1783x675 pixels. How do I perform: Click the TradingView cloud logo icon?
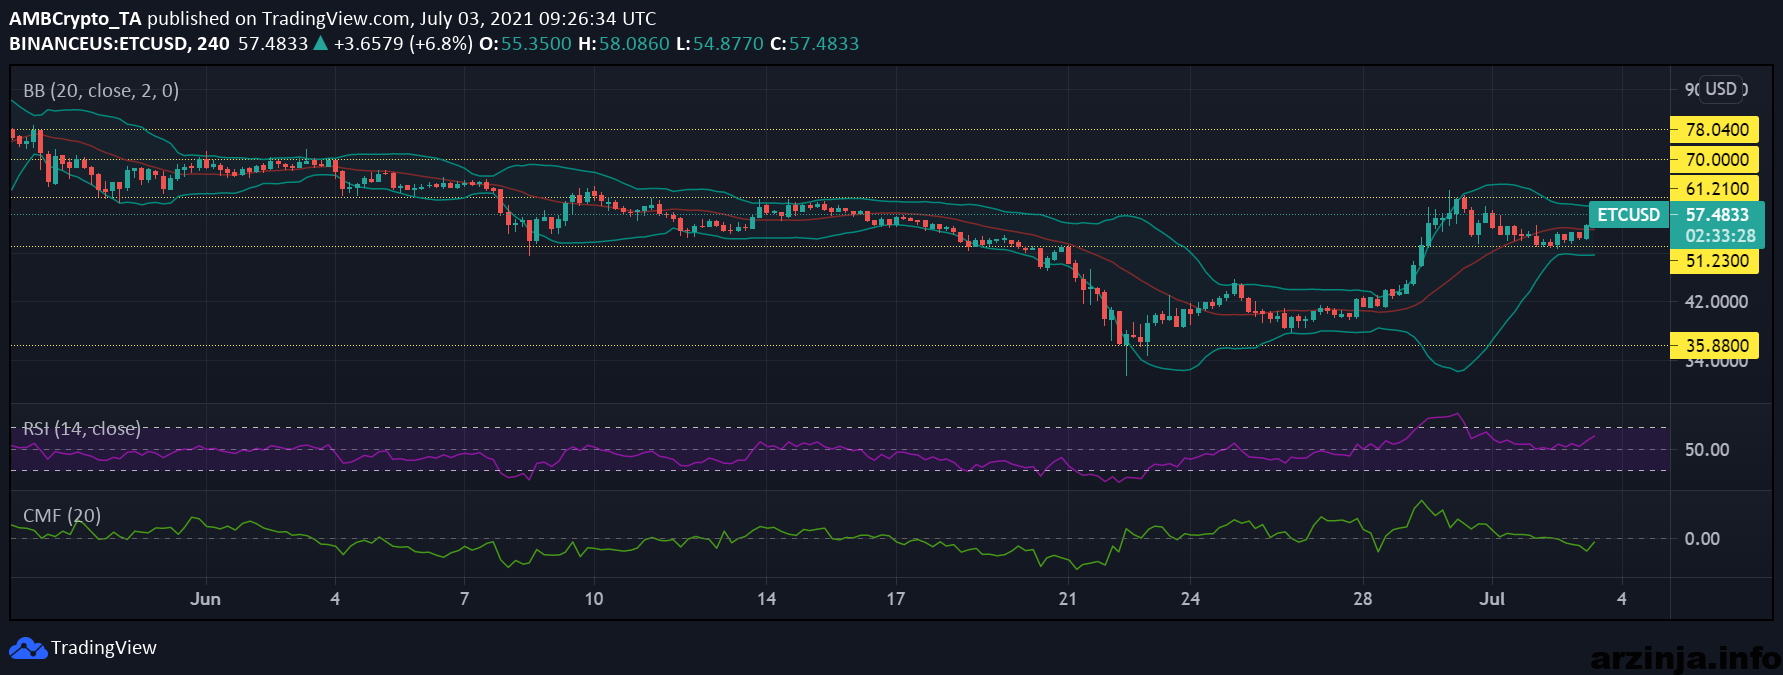(28, 648)
